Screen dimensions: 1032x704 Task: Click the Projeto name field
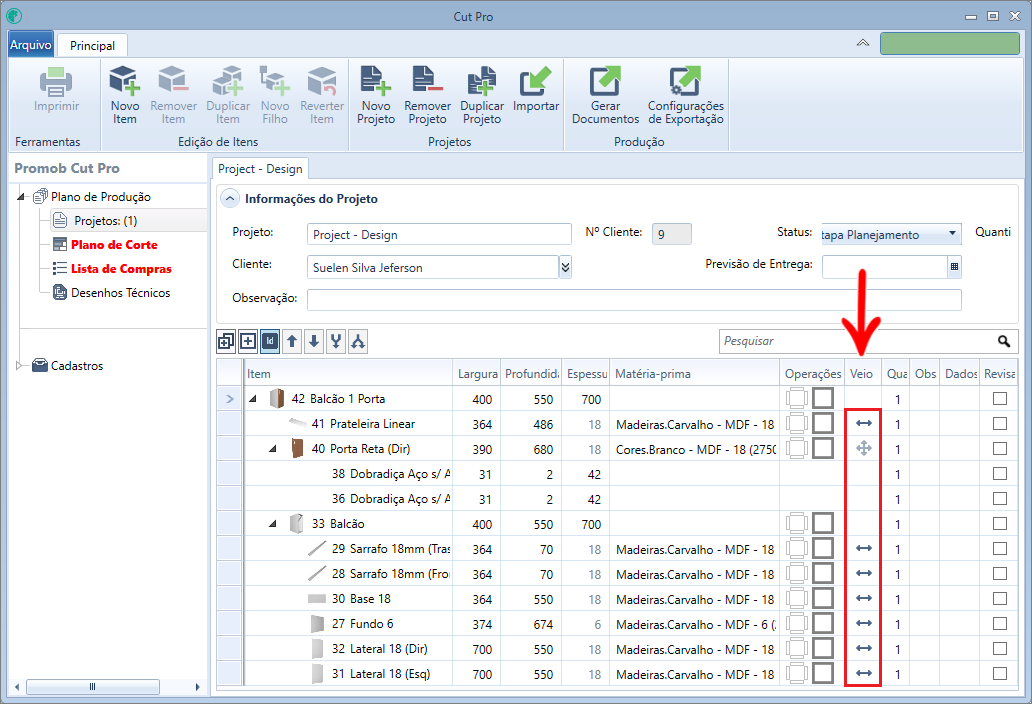(x=439, y=234)
